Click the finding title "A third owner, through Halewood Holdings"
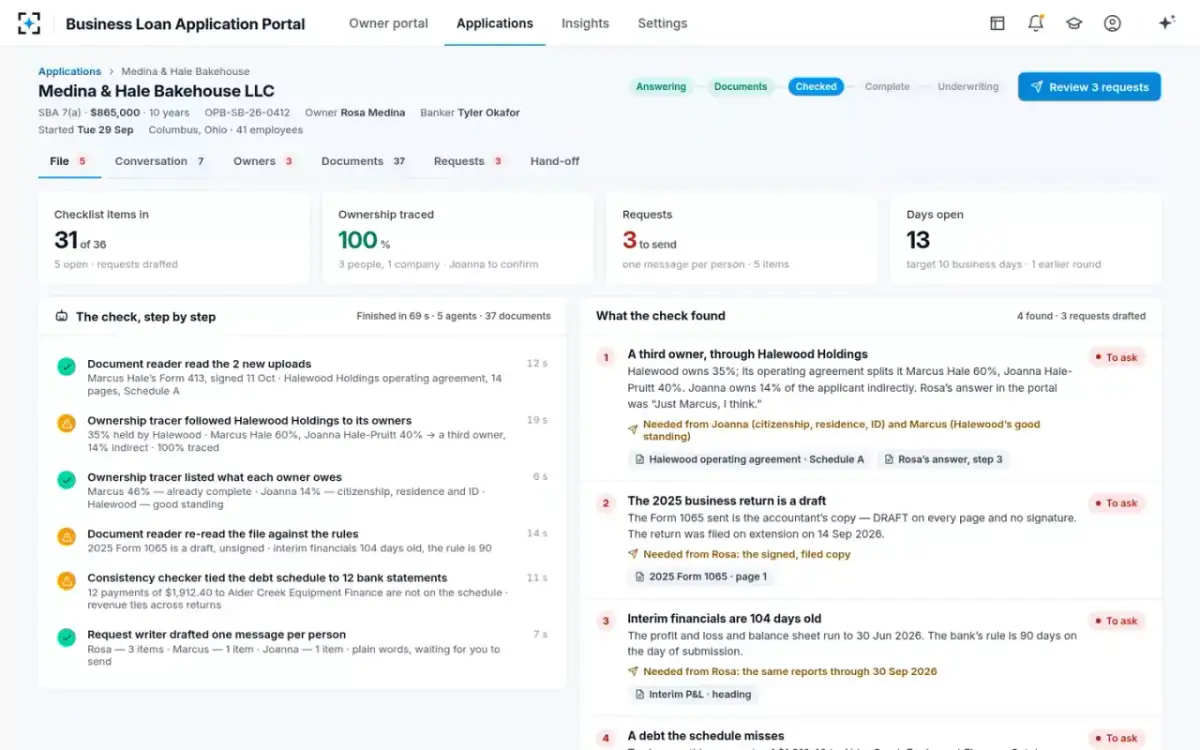The height and width of the screenshot is (750, 1200). 747,354
